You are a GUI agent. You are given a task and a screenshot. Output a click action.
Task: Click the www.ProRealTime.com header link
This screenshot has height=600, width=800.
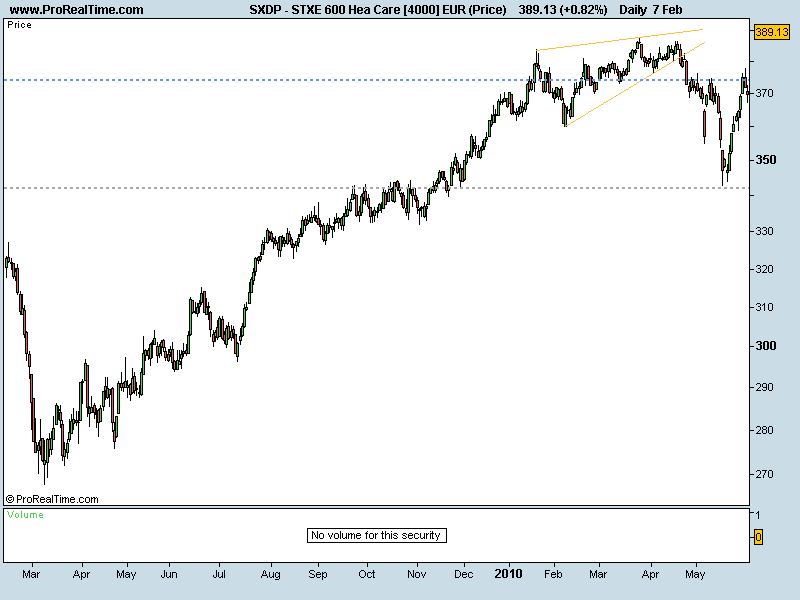(x=77, y=10)
